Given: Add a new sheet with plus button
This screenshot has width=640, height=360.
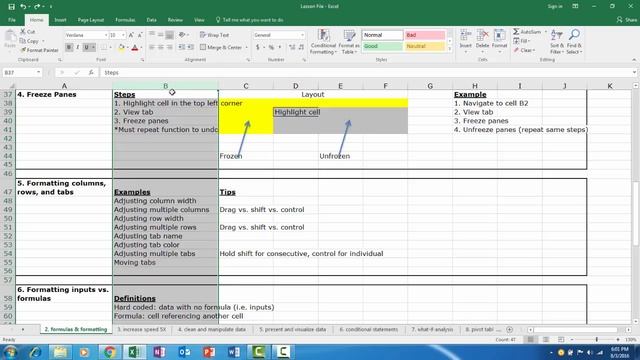Looking at the screenshot, I should pyautogui.click(x=509, y=329).
